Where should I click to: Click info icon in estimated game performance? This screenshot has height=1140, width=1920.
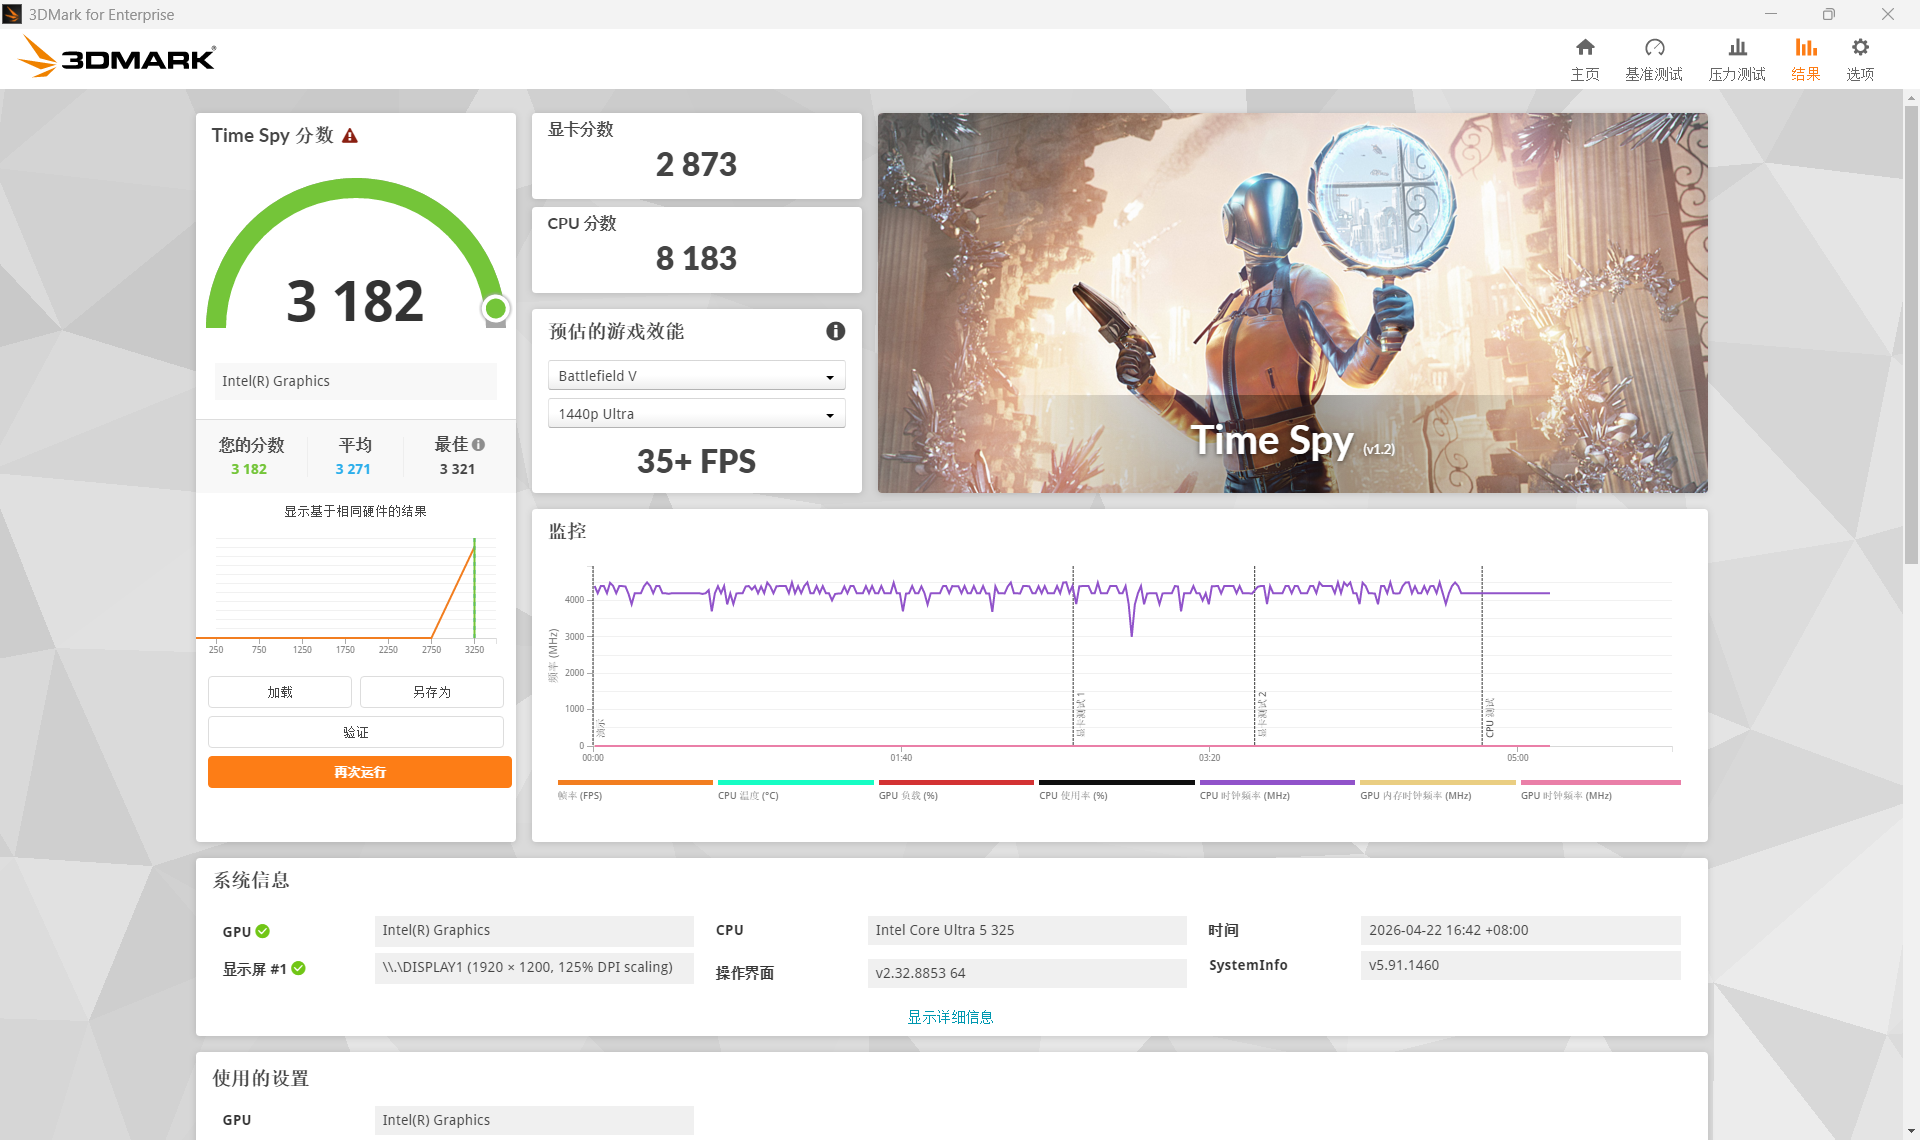836,331
